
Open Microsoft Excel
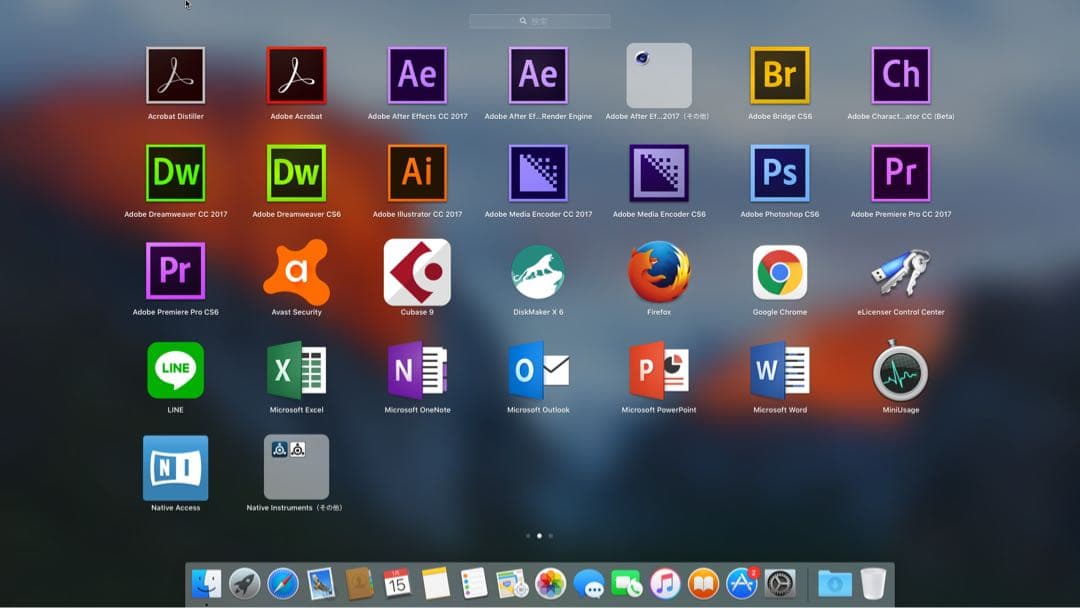pyautogui.click(x=296, y=370)
